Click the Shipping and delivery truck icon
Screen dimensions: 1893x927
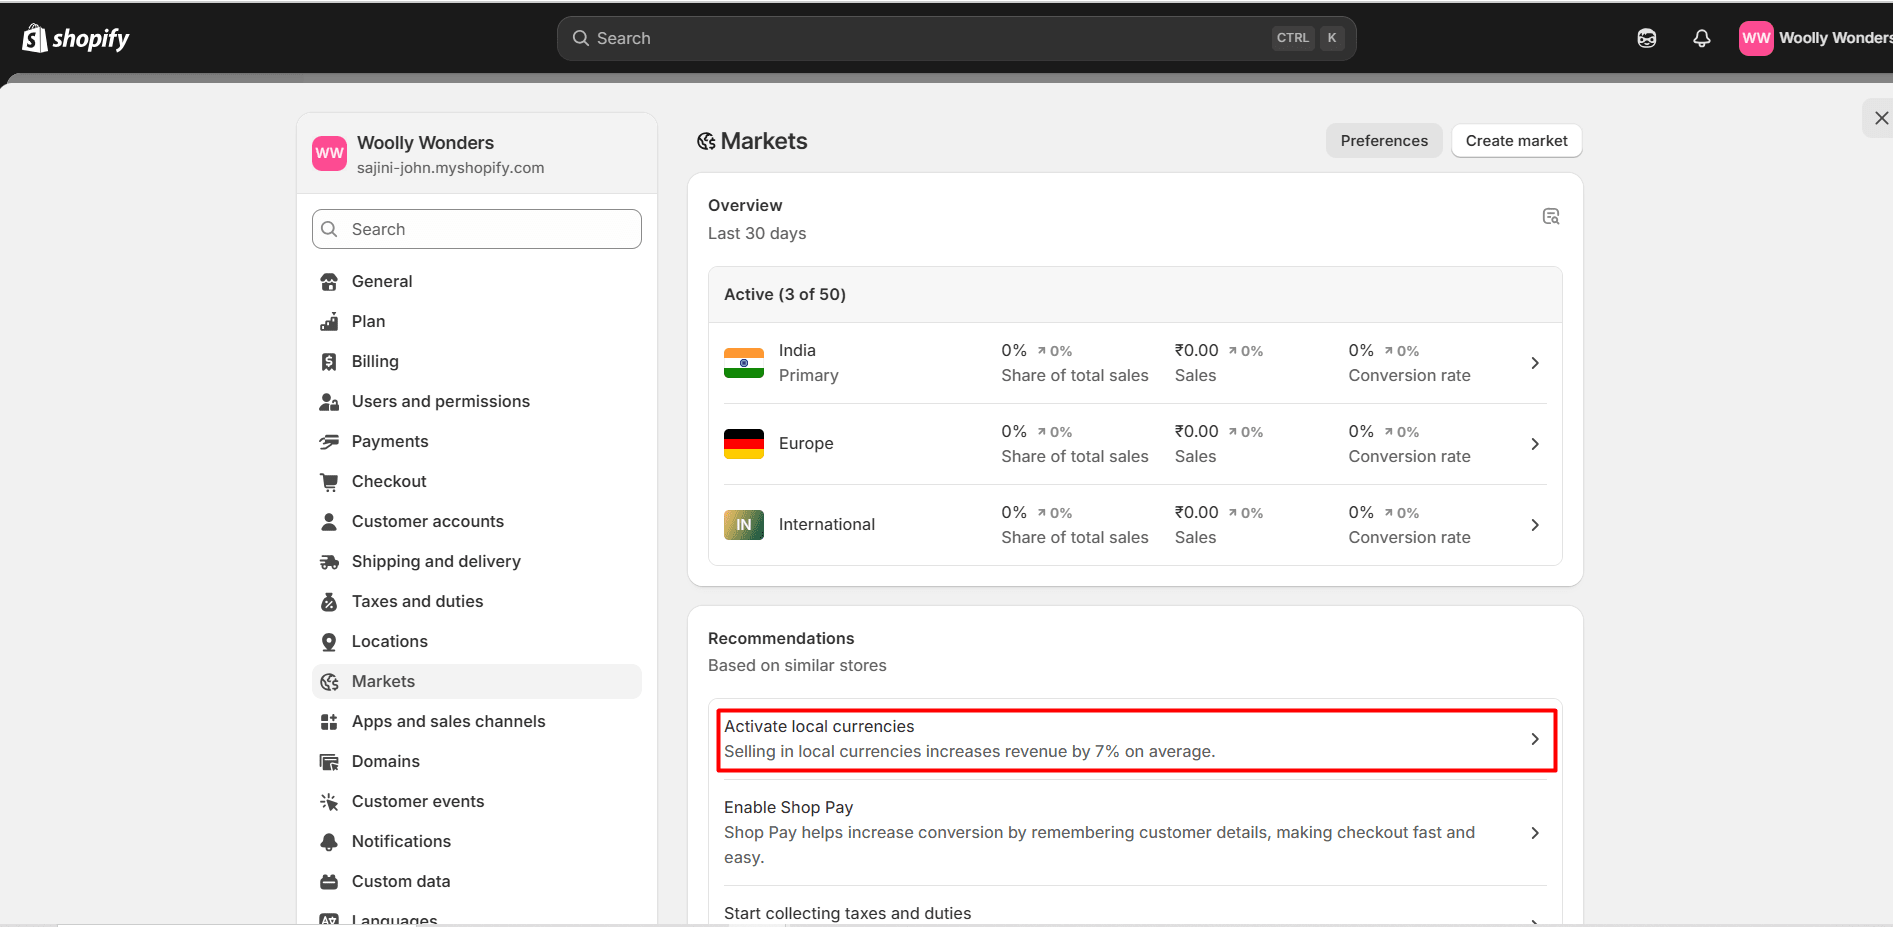click(329, 562)
